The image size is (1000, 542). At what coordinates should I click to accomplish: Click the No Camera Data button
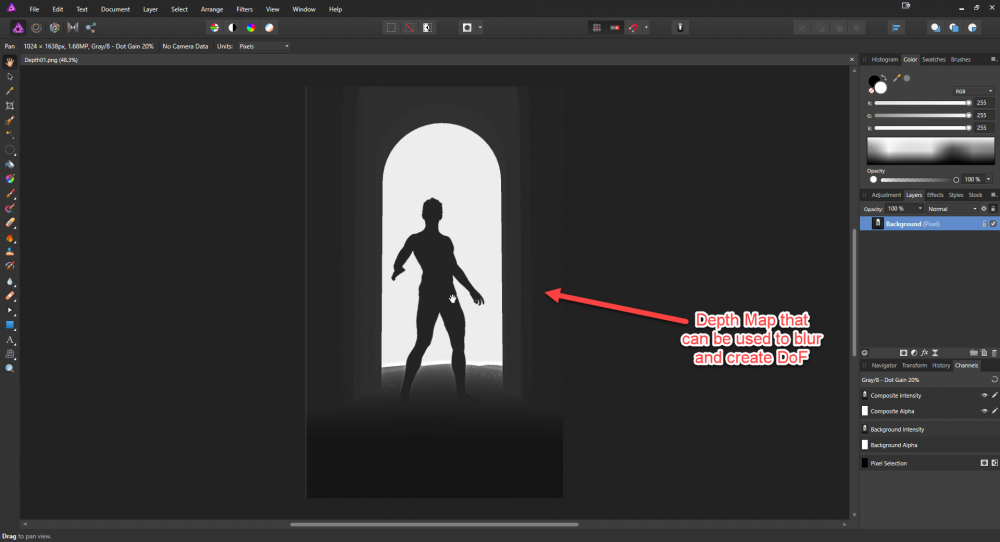coord(185,46)
